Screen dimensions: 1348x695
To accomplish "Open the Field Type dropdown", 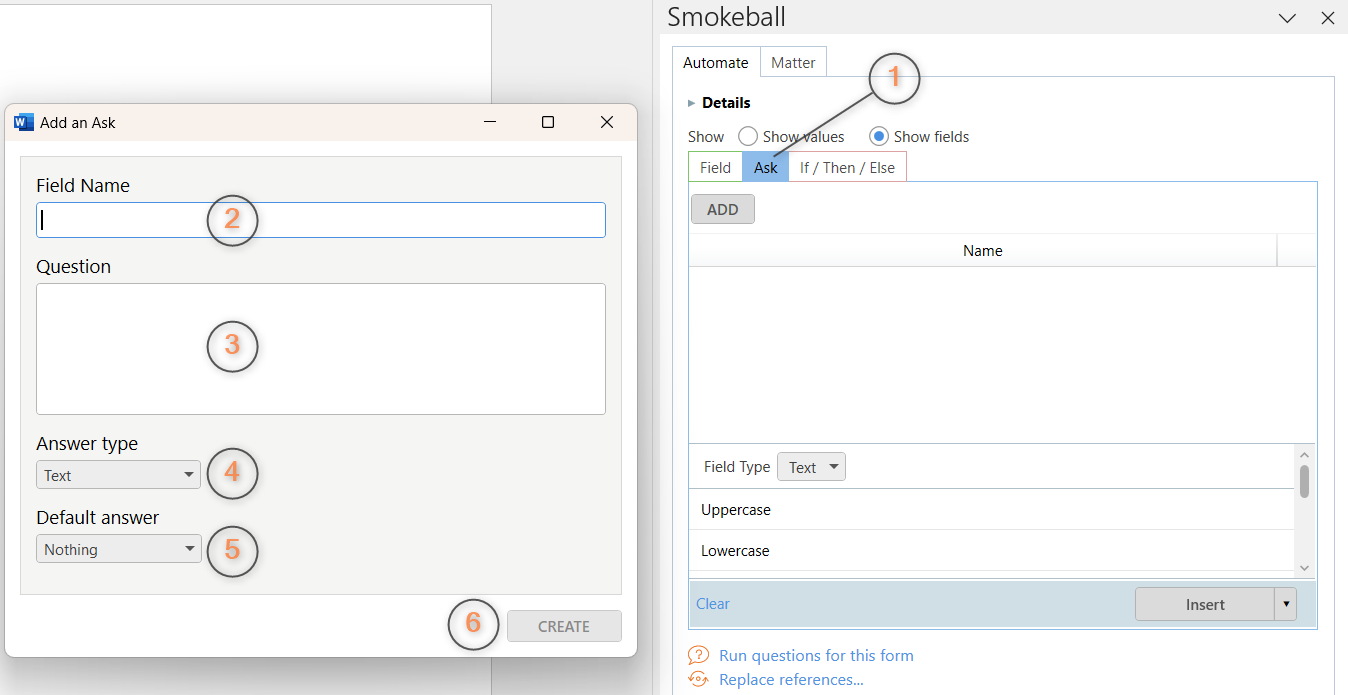I will point(811,467).
